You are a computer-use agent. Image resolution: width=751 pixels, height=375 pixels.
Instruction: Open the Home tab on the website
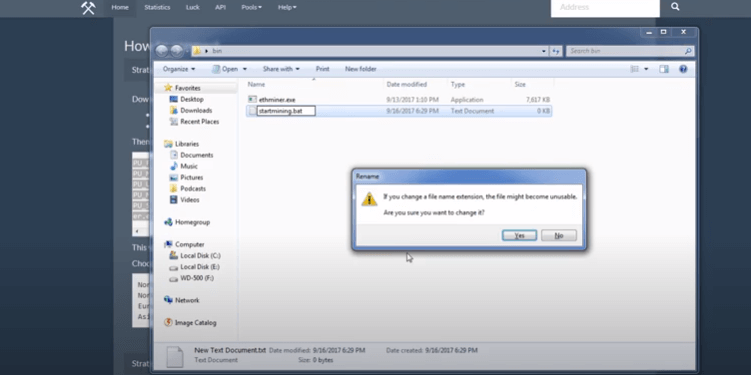tap(120, 7)
